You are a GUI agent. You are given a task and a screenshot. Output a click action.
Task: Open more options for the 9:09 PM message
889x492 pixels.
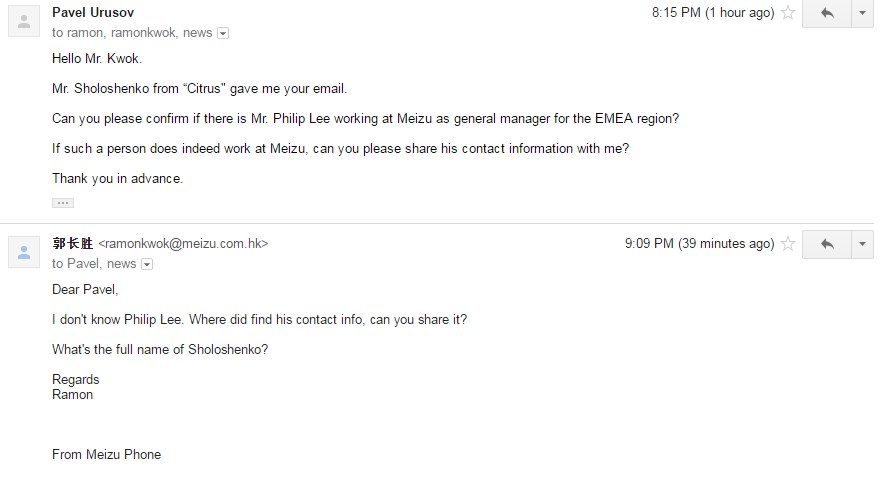point(863,244)
